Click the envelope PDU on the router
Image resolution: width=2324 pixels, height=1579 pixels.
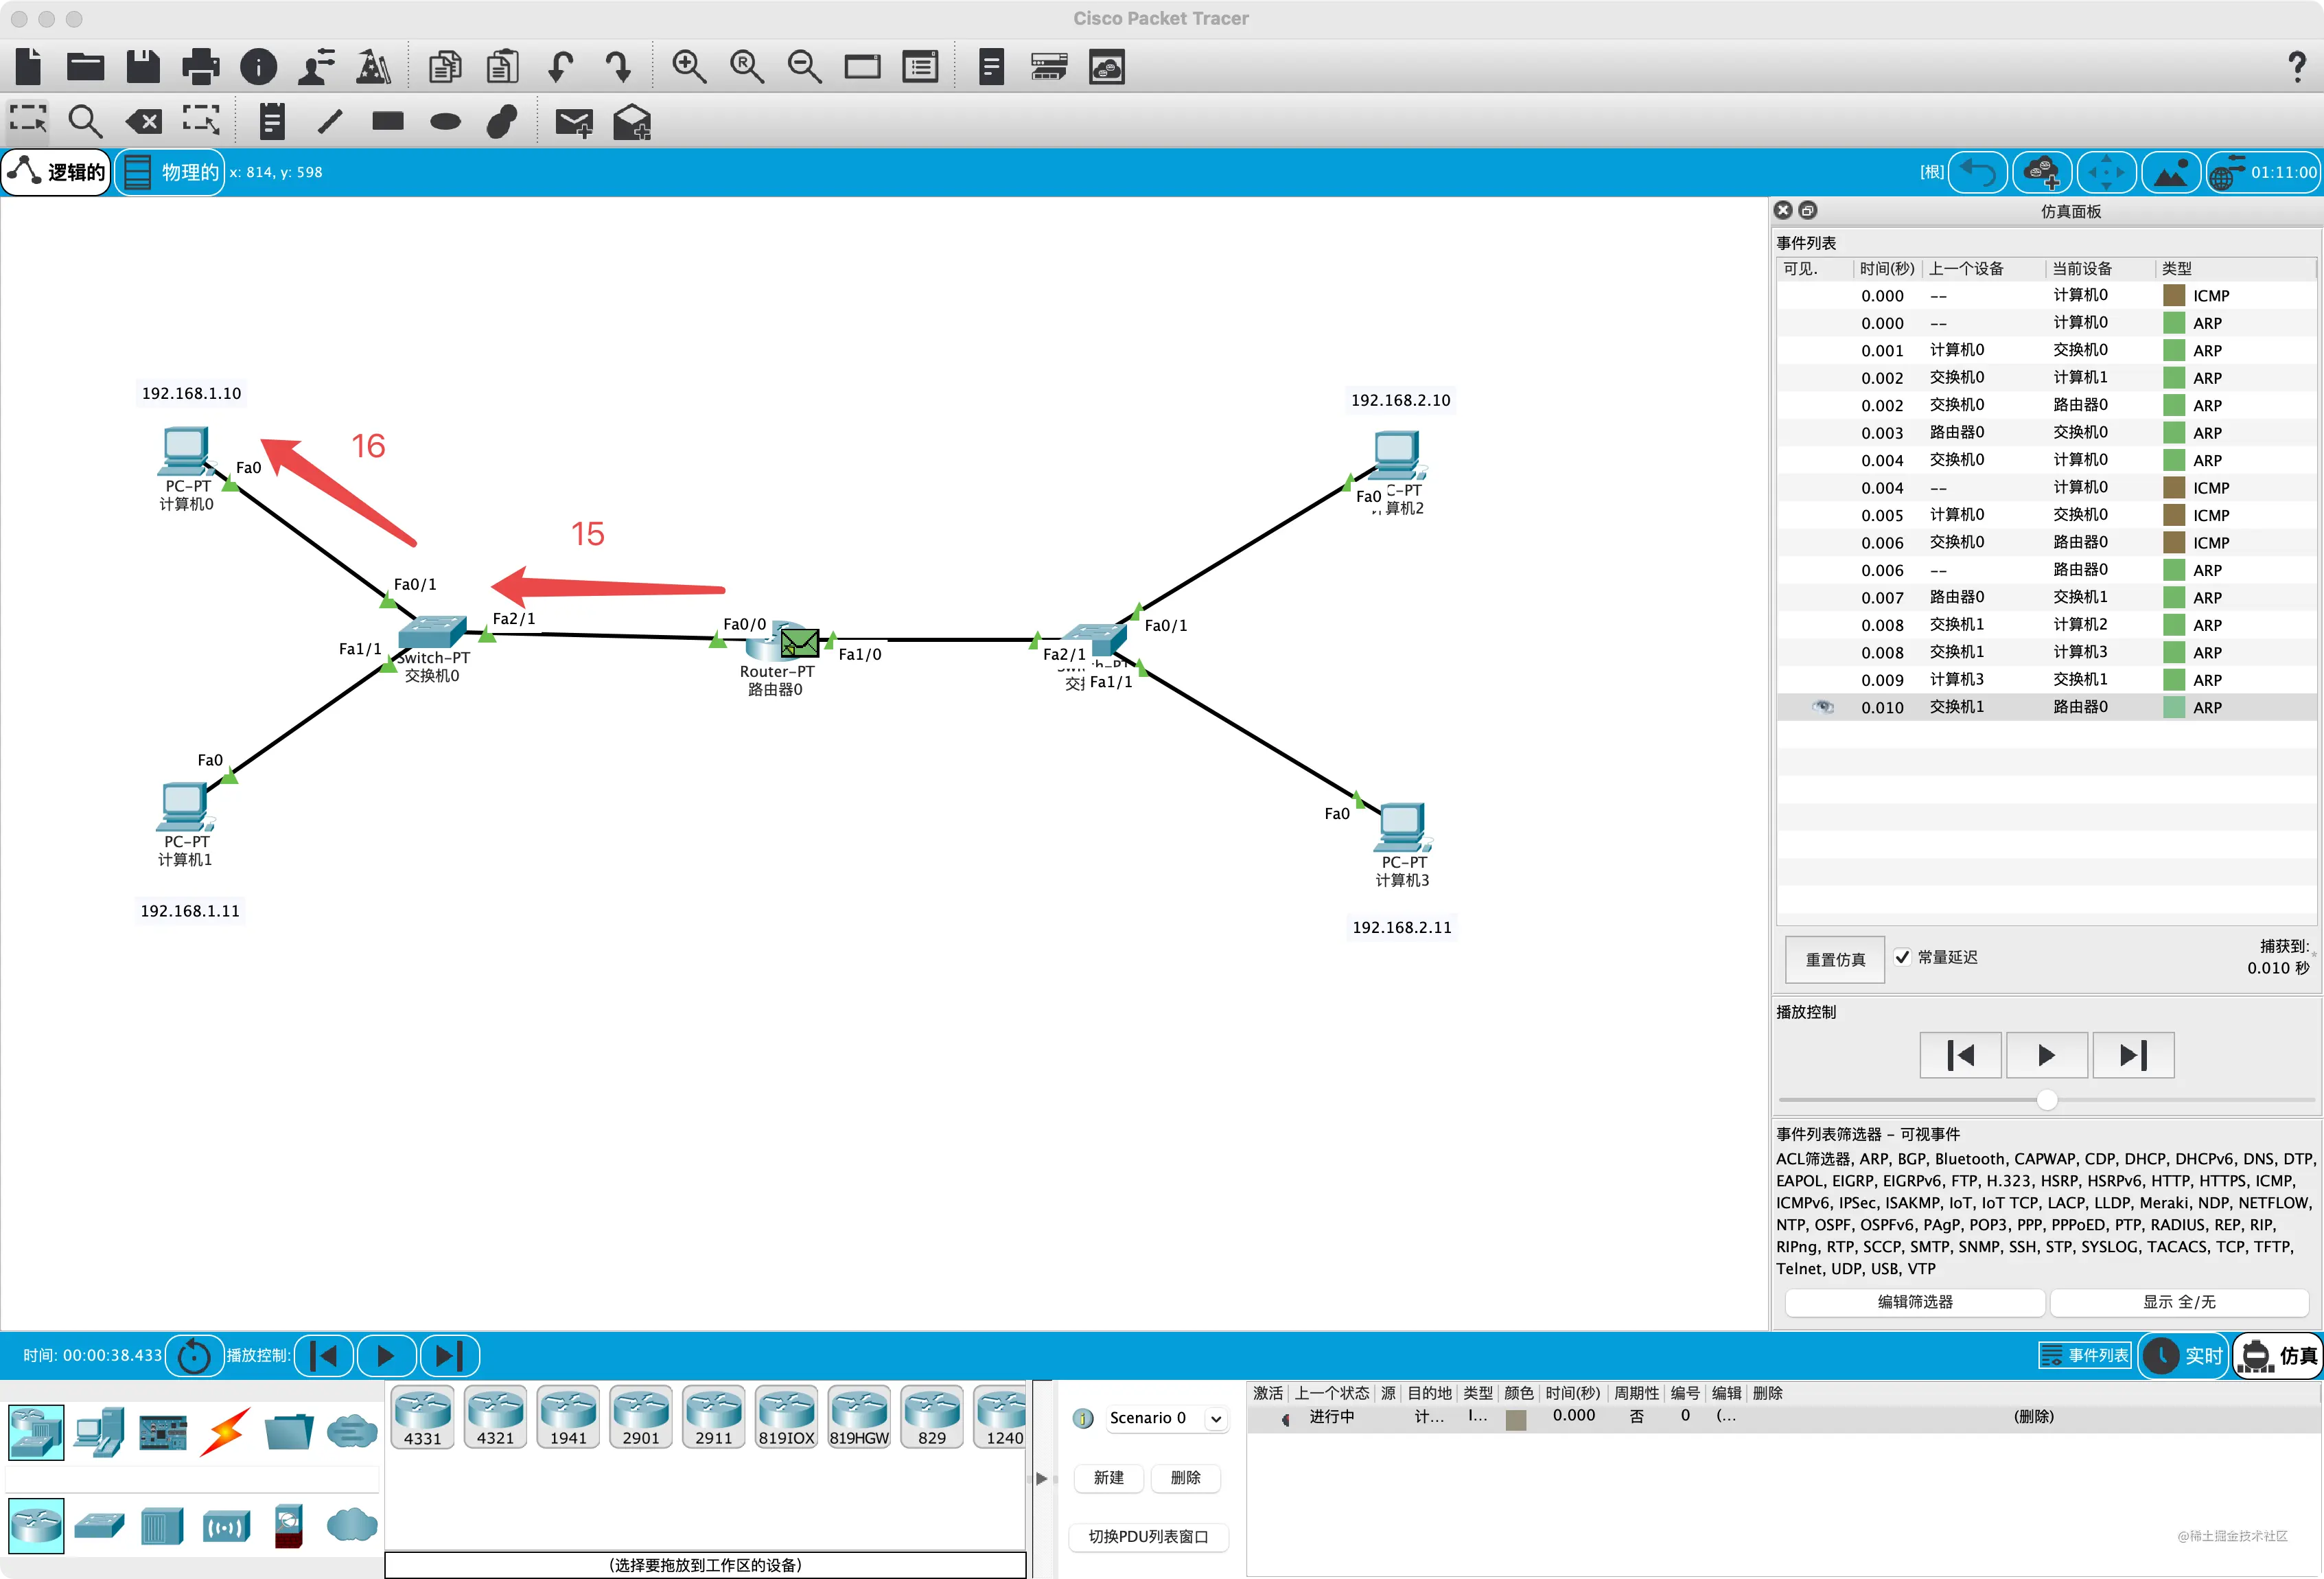[x=799, y=642]
